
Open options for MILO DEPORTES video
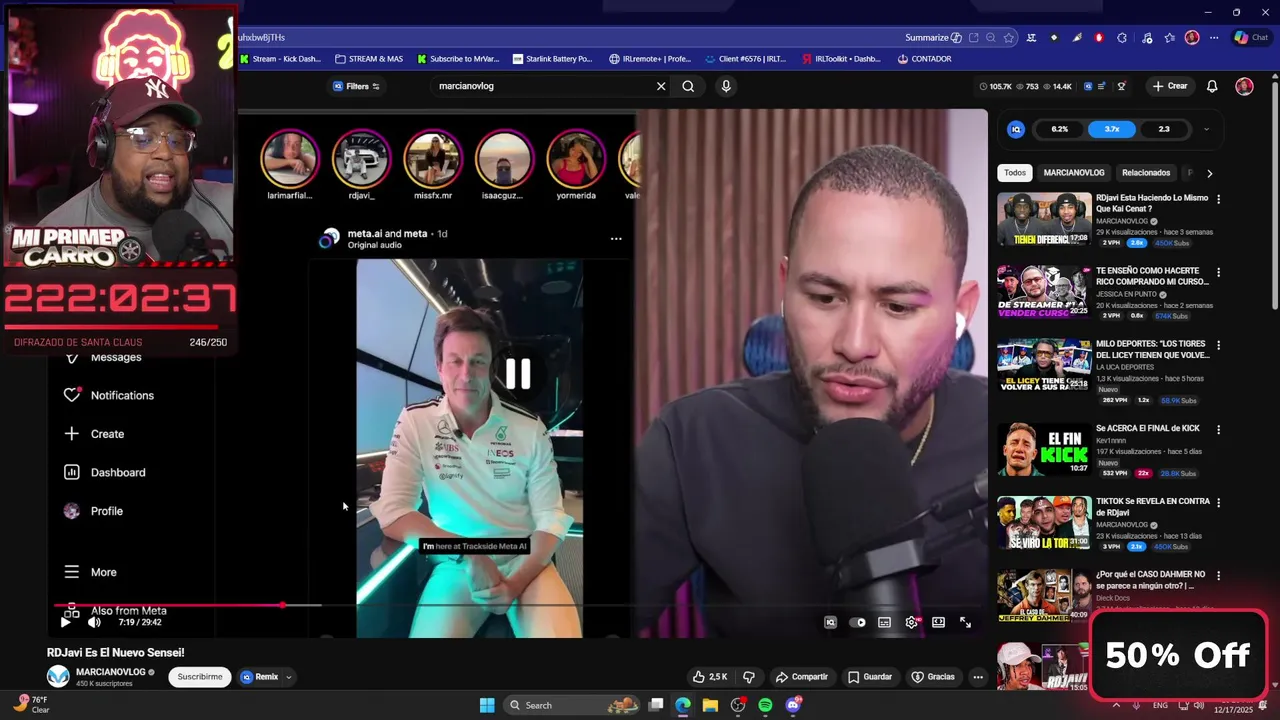(1218, 345)
